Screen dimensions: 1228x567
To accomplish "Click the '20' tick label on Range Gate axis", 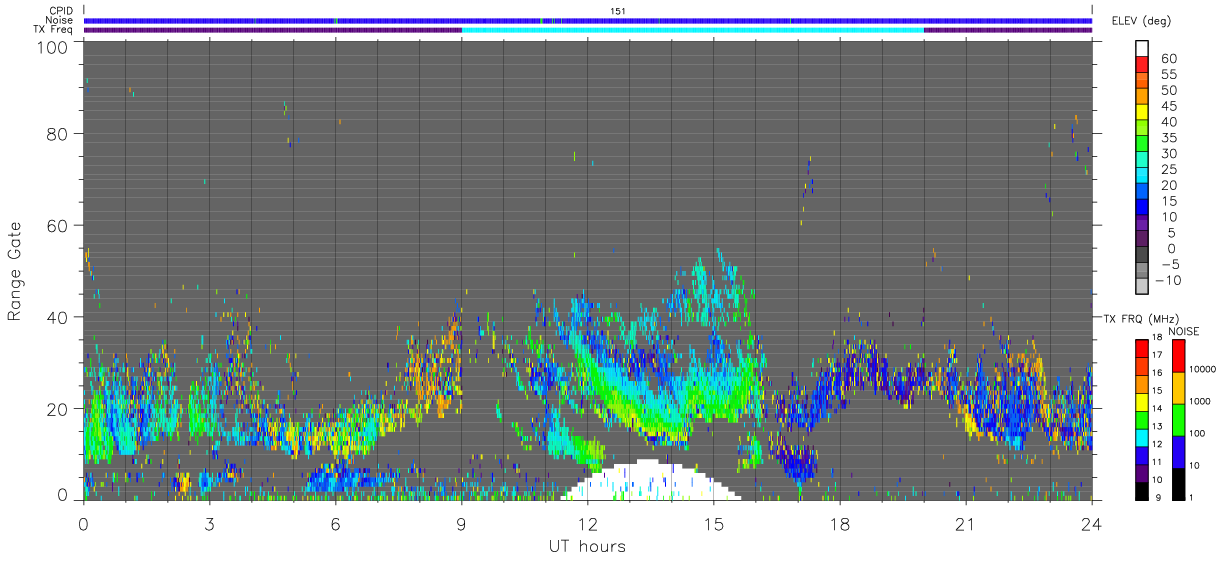I will coord(58,410).
